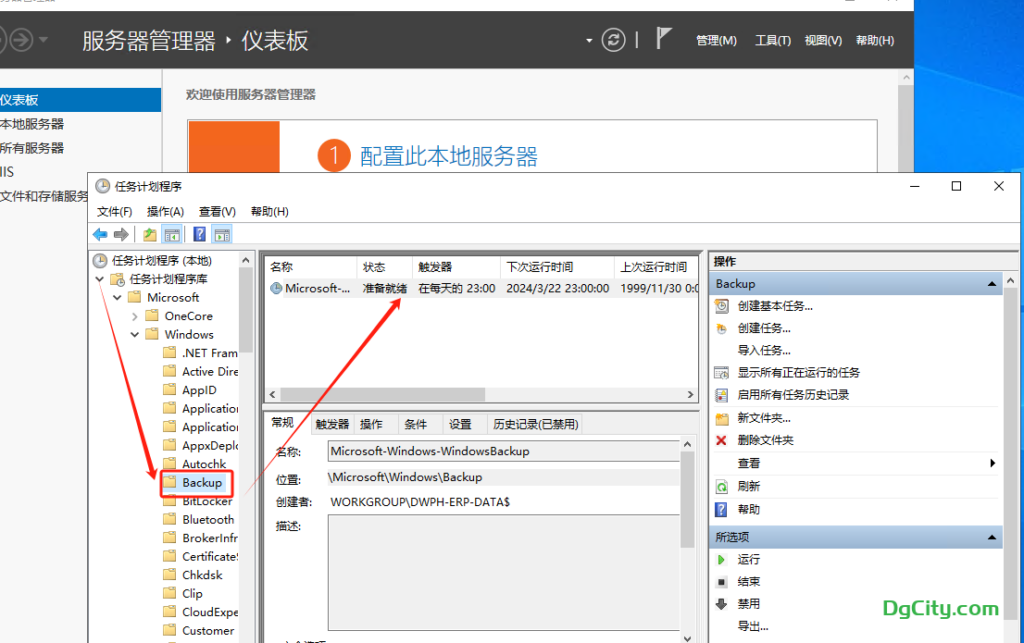Screen dimensions: 1024x643
Task: Collapse the Windows folder tree node
Action: [135, 335]
